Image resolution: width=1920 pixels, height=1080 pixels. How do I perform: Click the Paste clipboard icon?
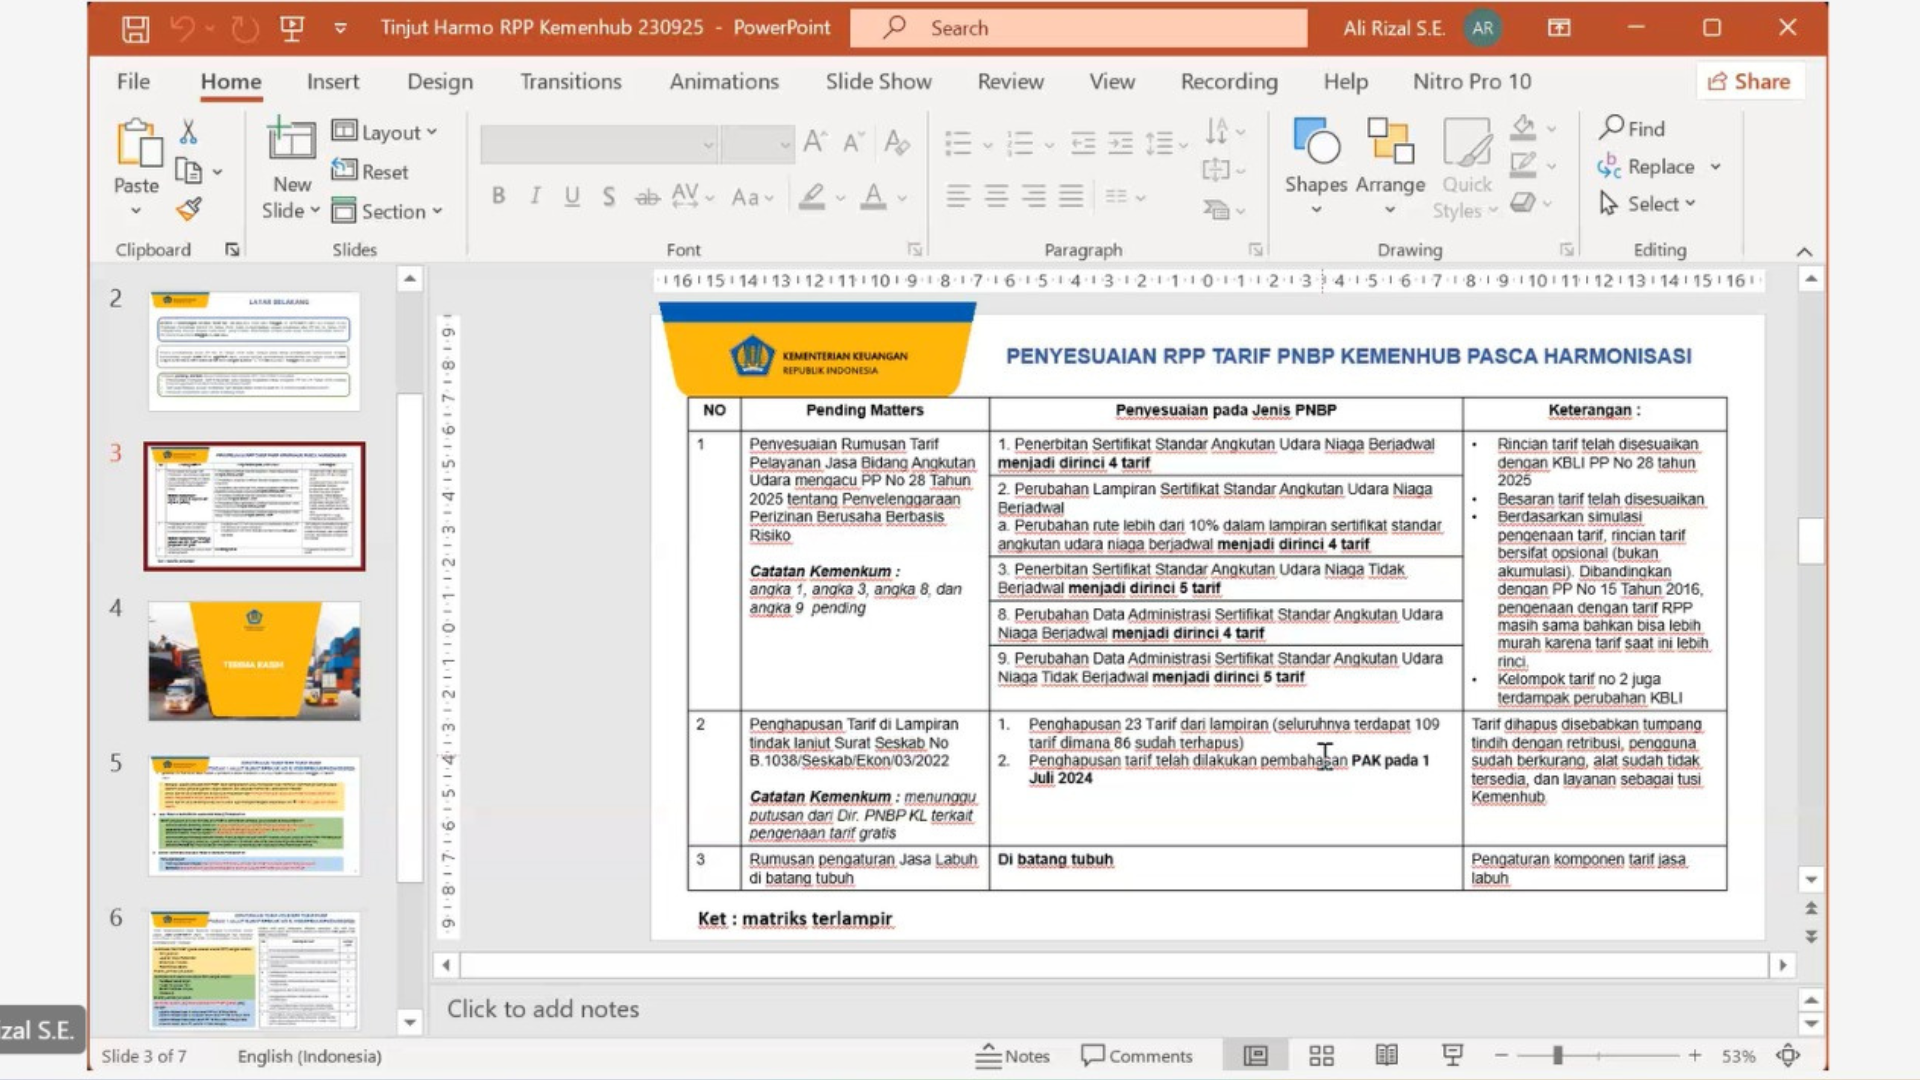[x=138, y=144]
